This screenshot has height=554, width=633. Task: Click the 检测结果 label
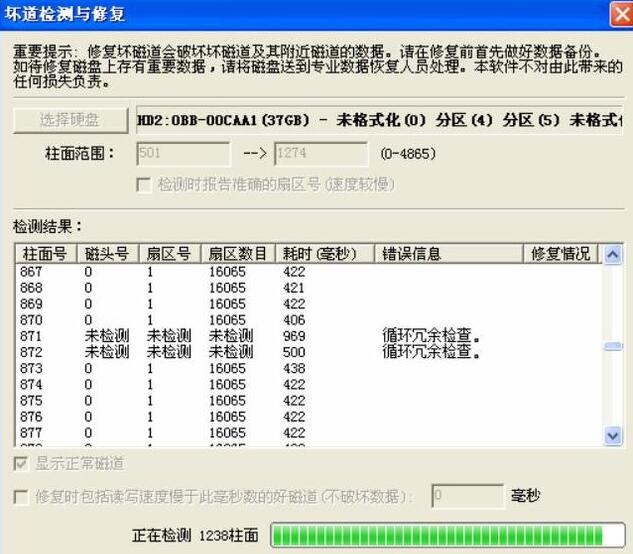pos(47,227)
